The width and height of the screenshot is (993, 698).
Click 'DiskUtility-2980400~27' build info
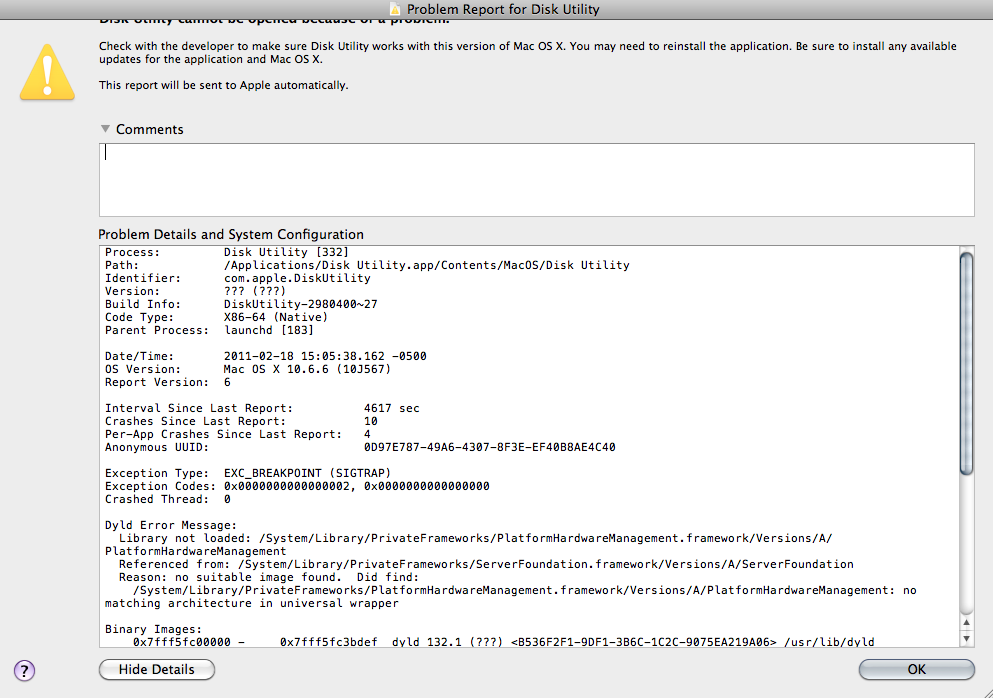(x=300, y=304)
